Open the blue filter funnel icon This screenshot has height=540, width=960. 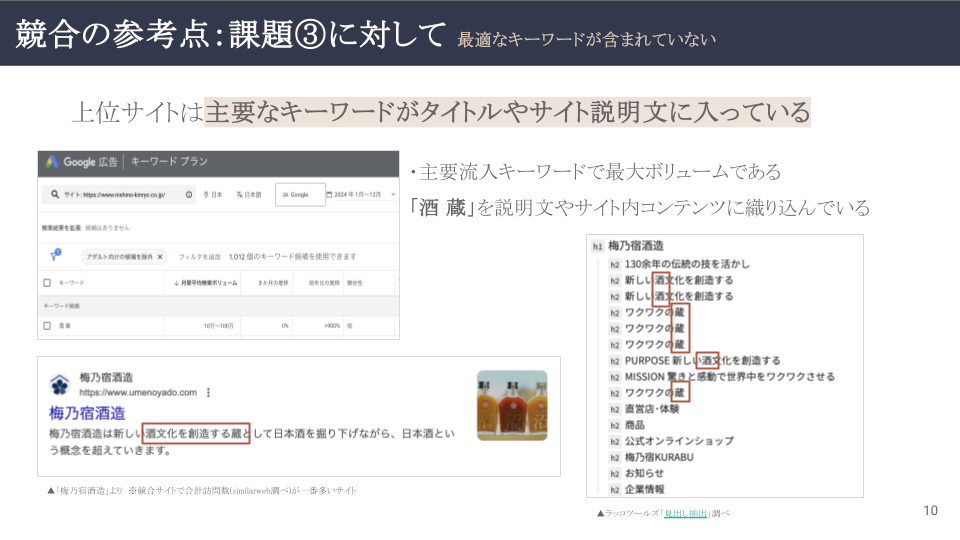click(56, 256)
